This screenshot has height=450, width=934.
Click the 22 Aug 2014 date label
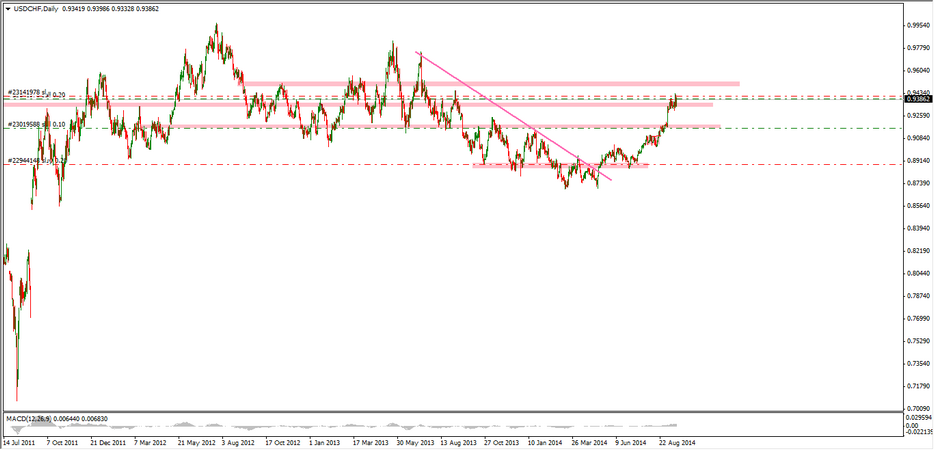click(x=677, y=440)
